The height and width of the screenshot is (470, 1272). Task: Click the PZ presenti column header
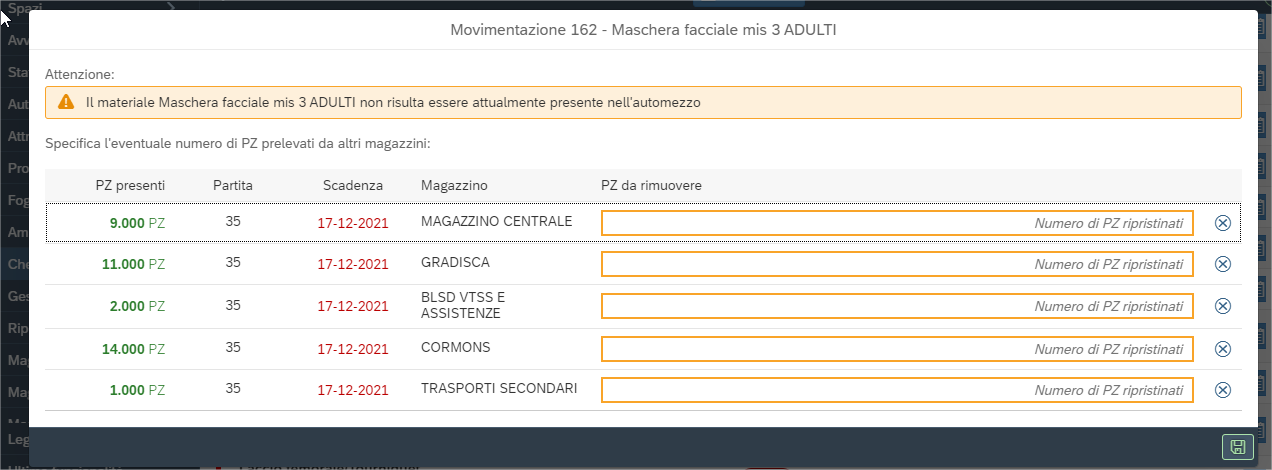[130, 185]
